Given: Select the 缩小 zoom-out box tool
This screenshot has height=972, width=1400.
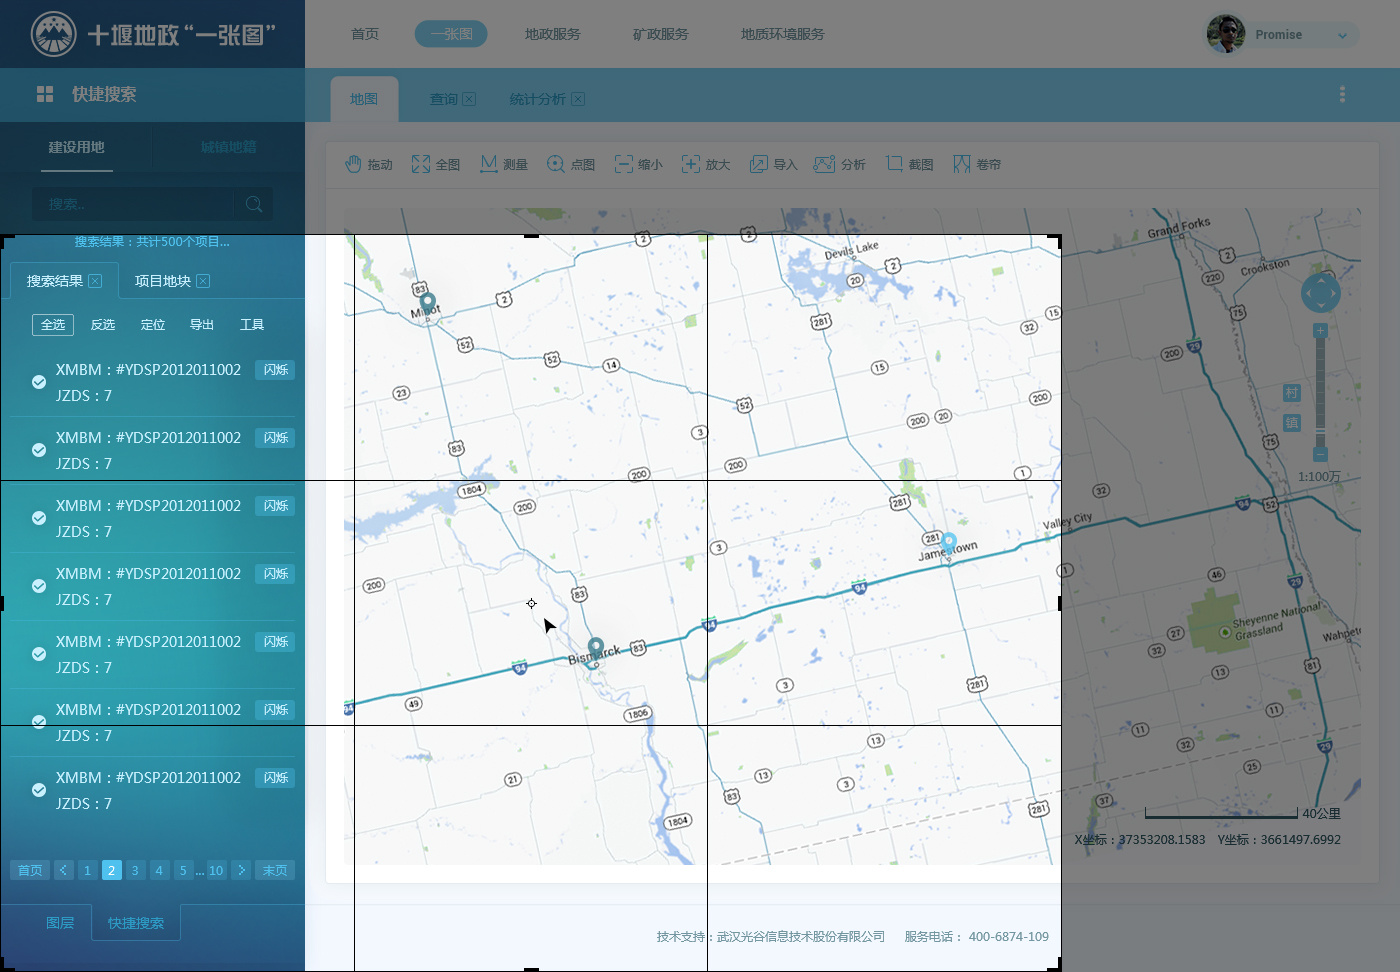Looking at the screenshot, I should (x=638, y=164).
